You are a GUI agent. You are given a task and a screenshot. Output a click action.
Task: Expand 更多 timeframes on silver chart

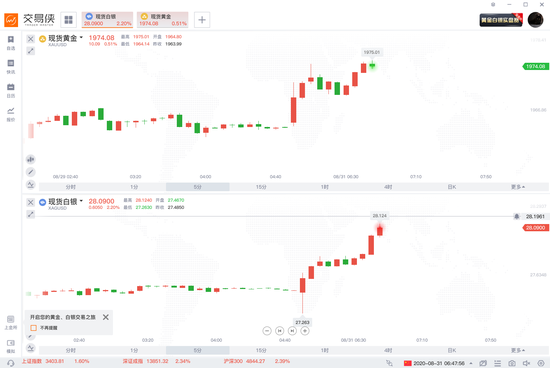[x=518, y=350]
